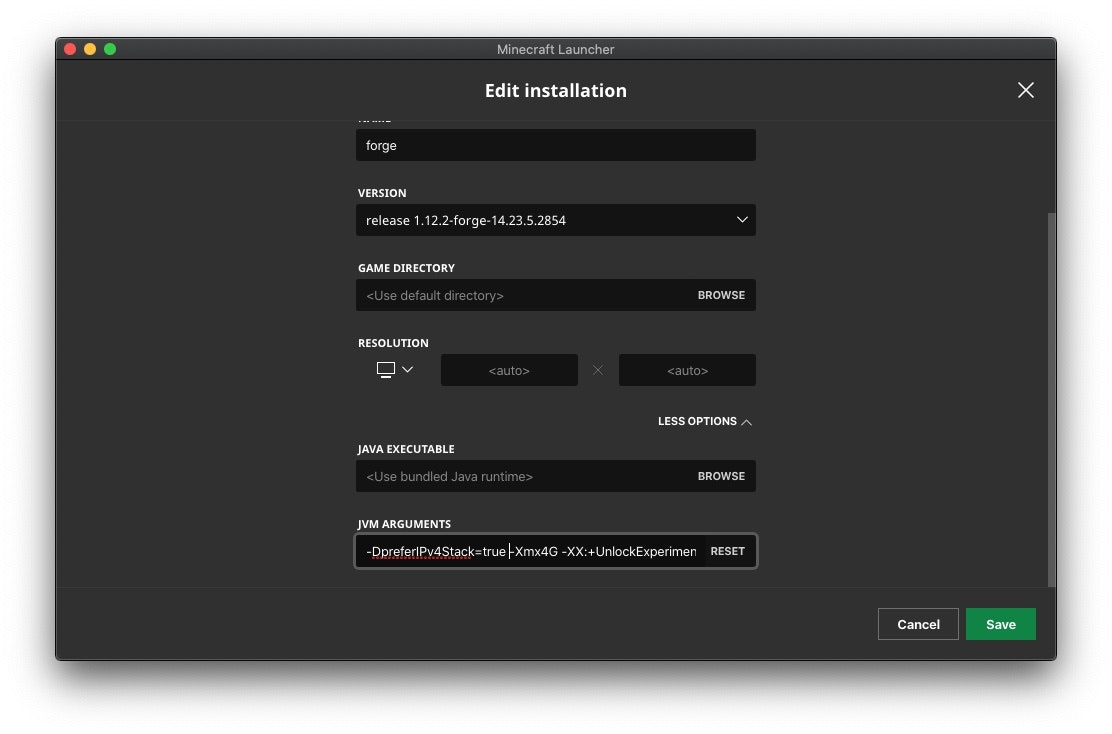Viewport: 1112px width, 734px height.
Task: Click the red close window button
Action: coord(70,49)
